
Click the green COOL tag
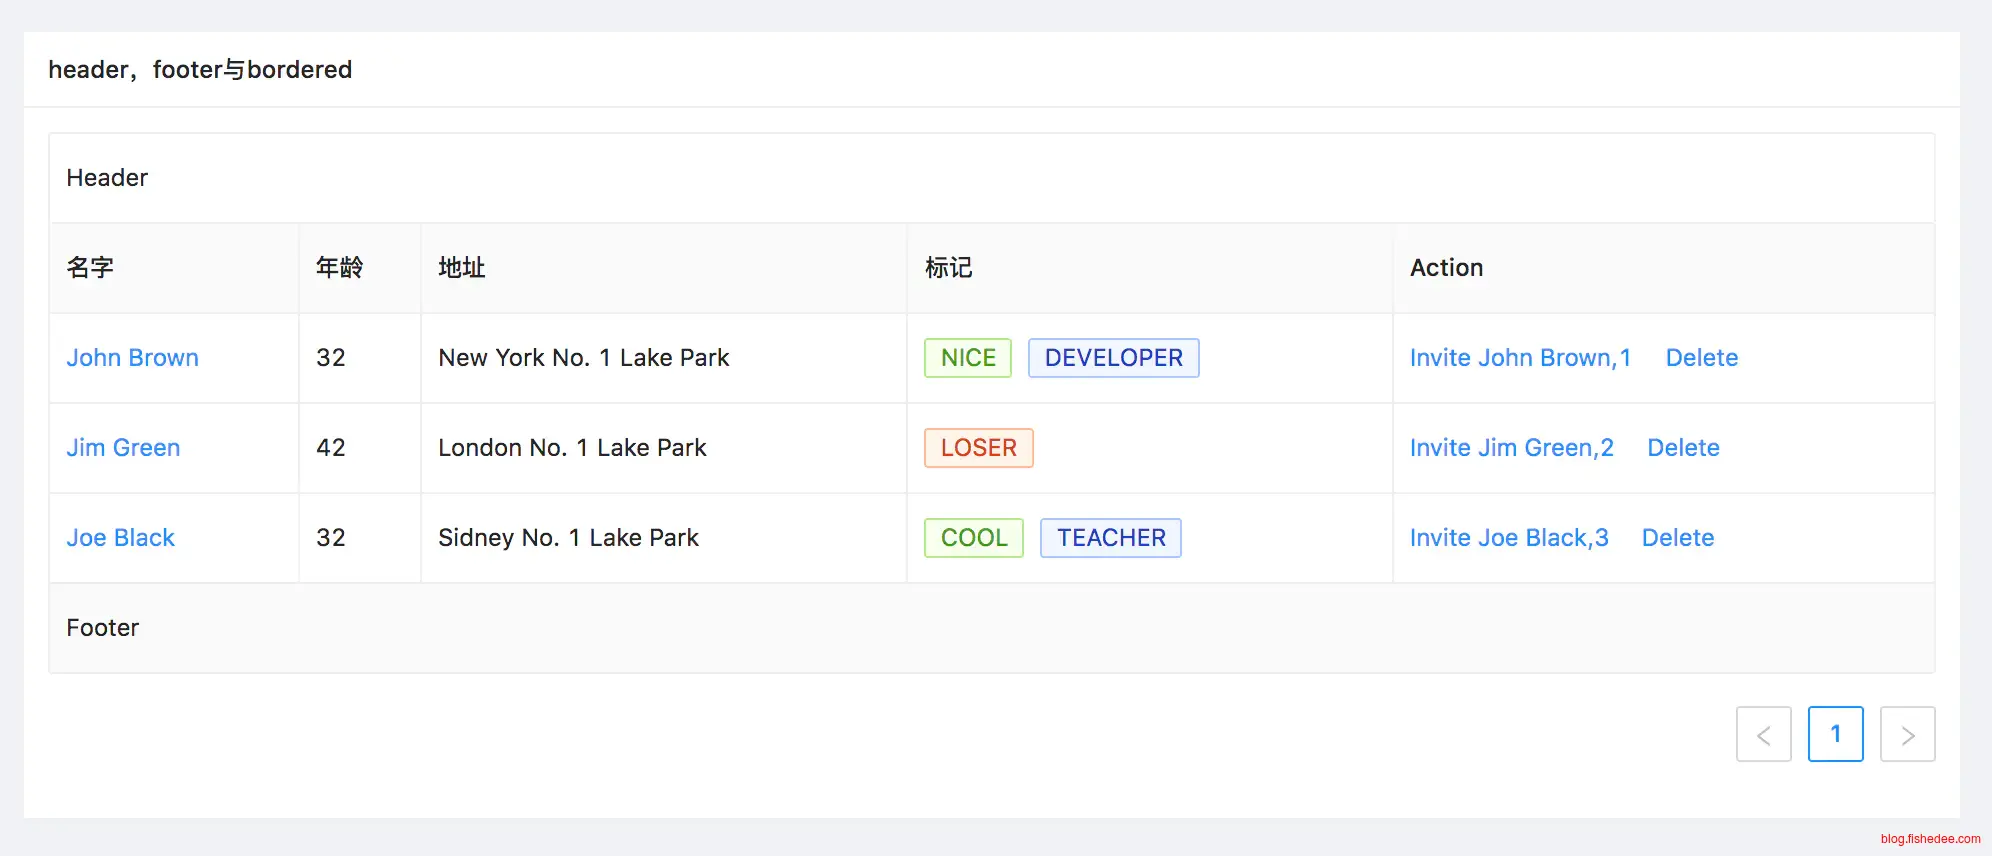pyautogui.click(x=973, y=538)
